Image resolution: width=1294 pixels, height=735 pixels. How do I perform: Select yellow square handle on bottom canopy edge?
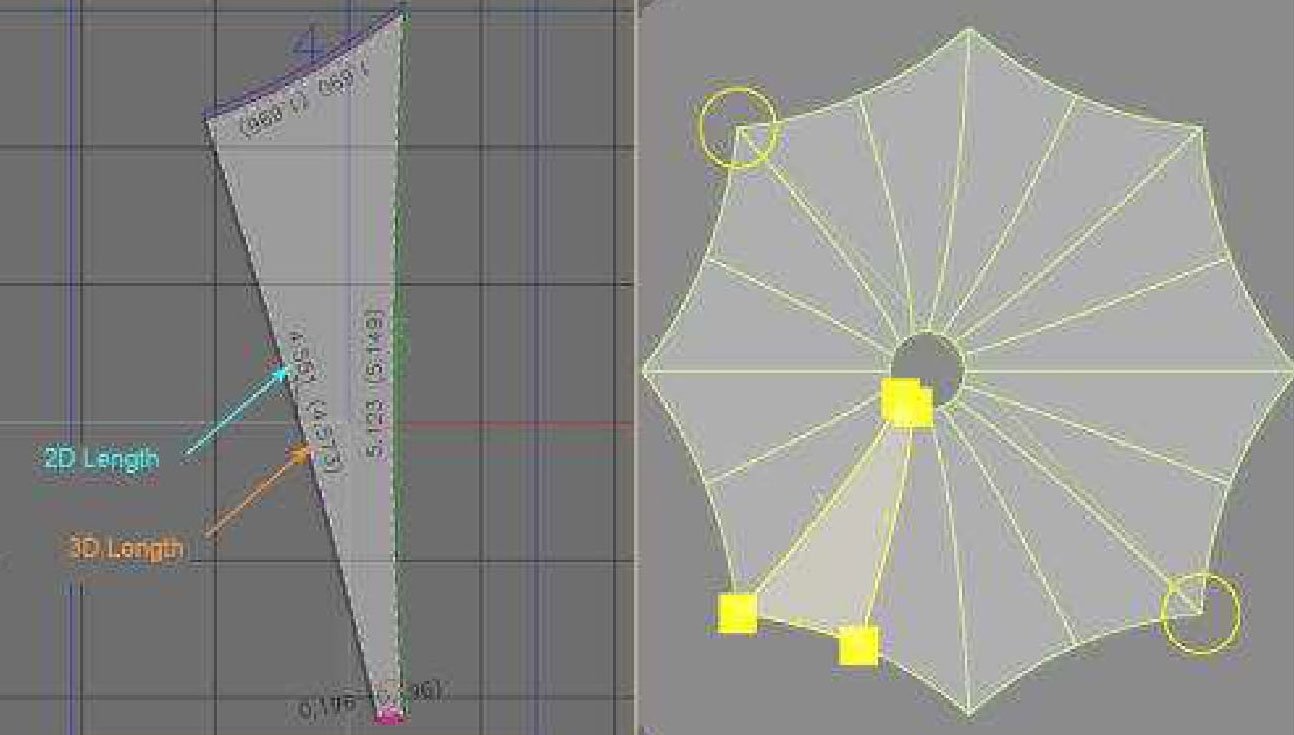tap(858, 645)
